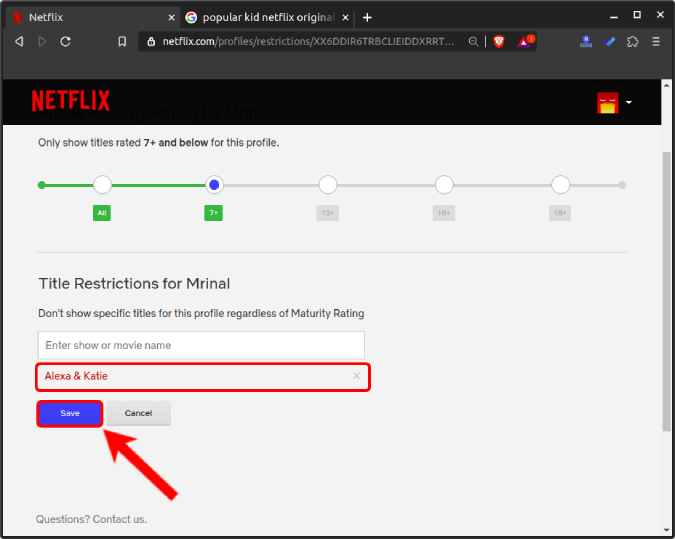The width and height of the screenshot is (675, 539).
Task: Click the browser back arrow
Action: tap(19, 42)
